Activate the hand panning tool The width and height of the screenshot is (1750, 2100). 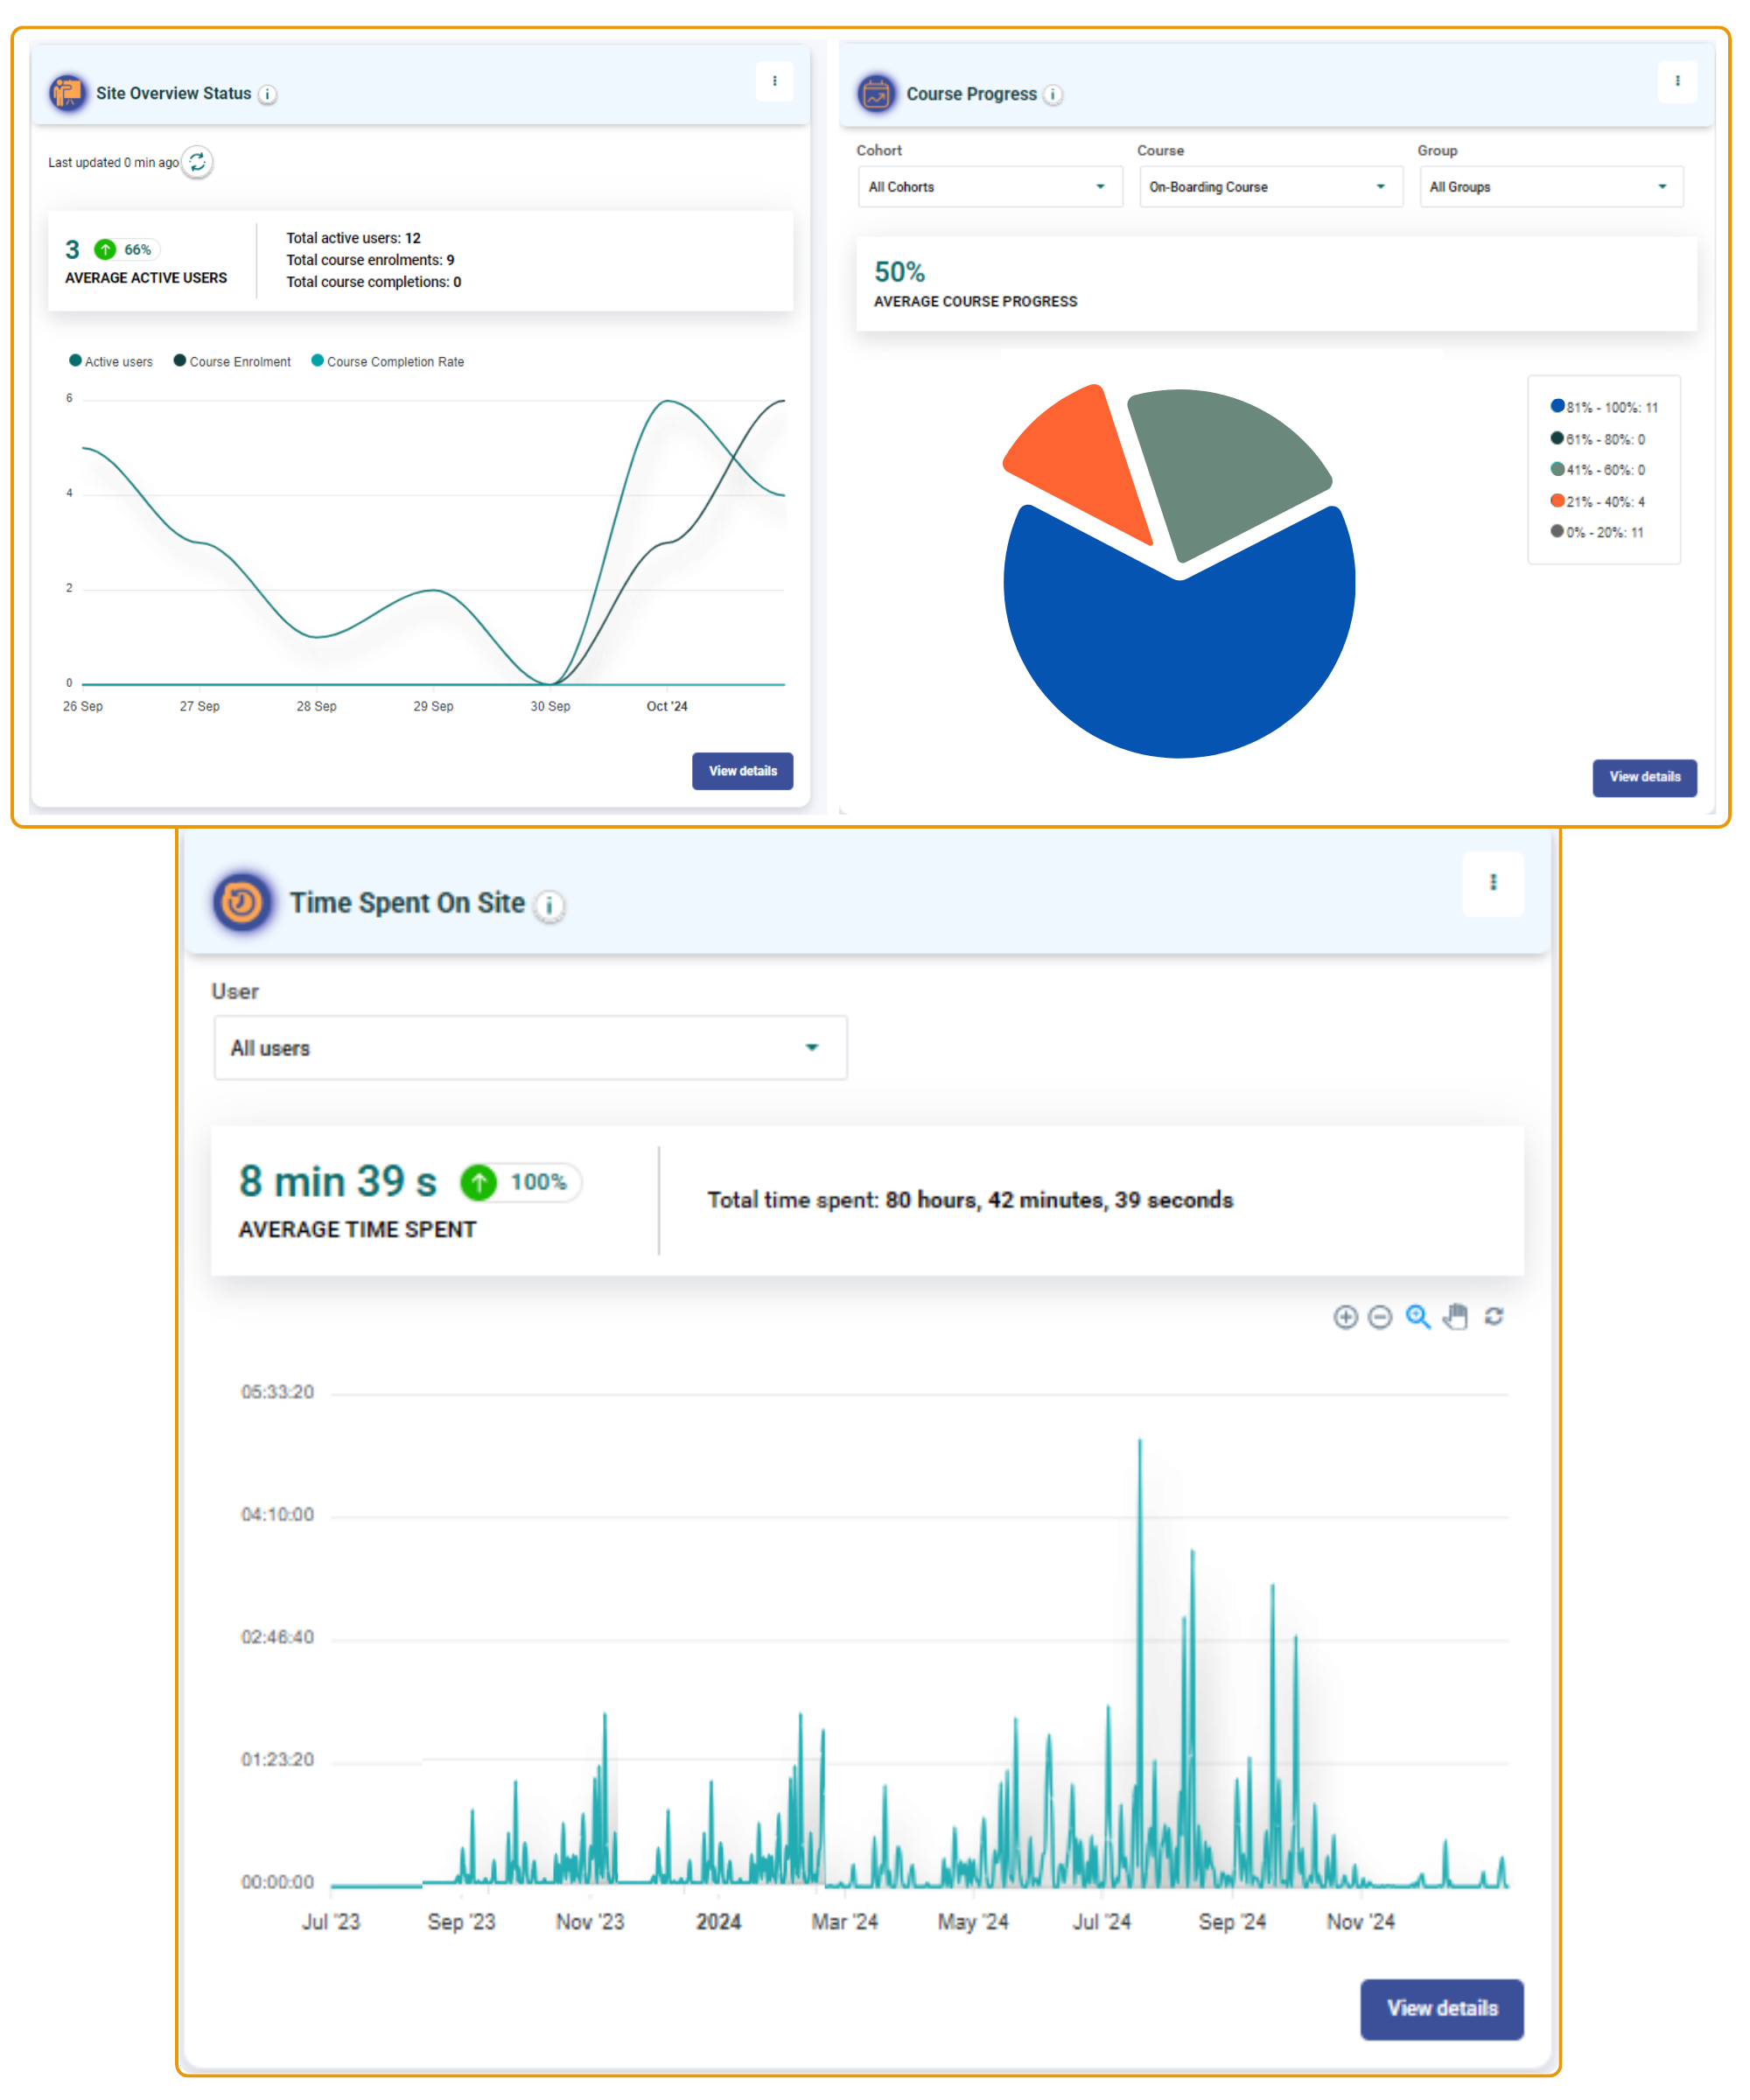point(1456,1317)
